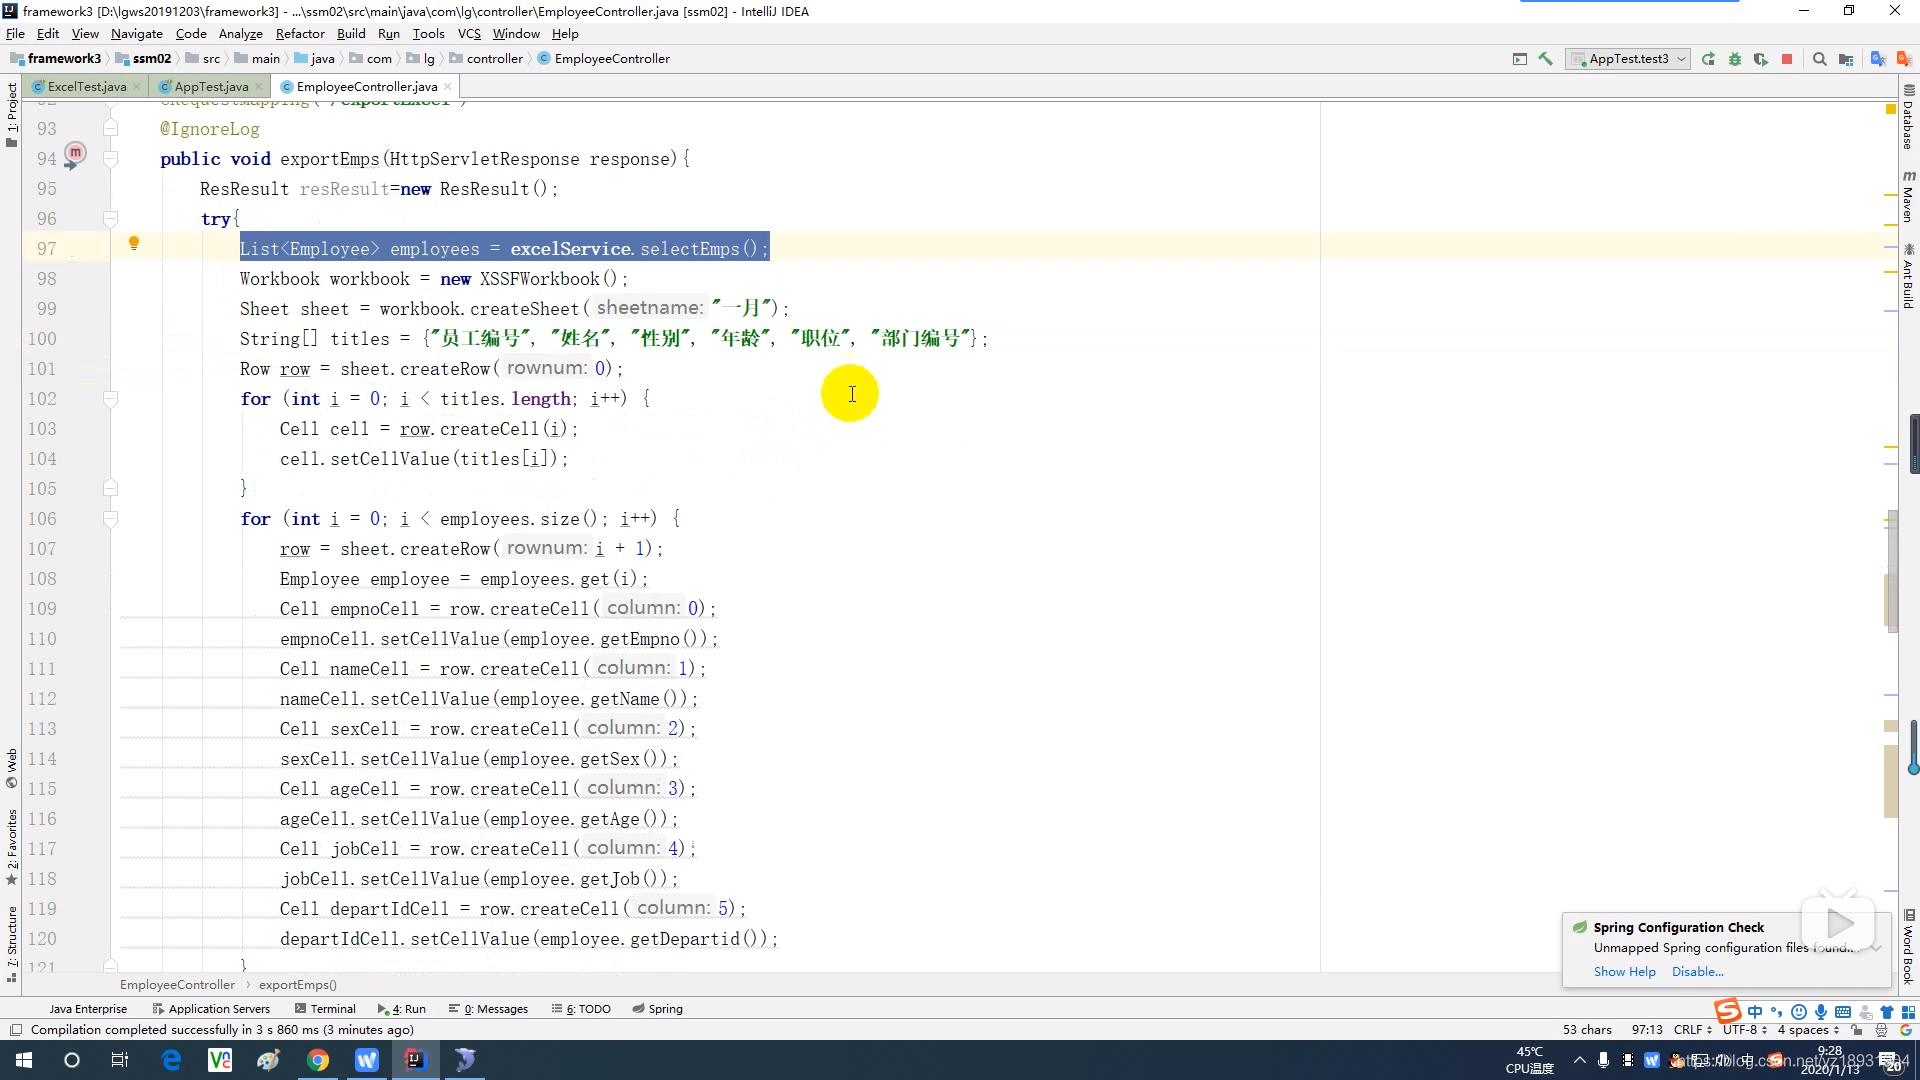Open the Project Structure icon
1920x1080 pixels.
tap(1846, 59)
